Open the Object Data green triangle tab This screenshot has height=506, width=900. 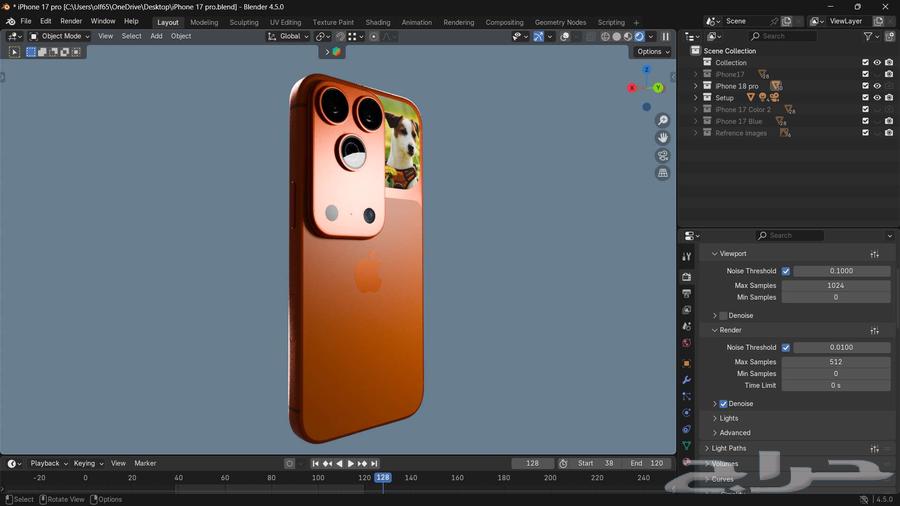[686, 445]
